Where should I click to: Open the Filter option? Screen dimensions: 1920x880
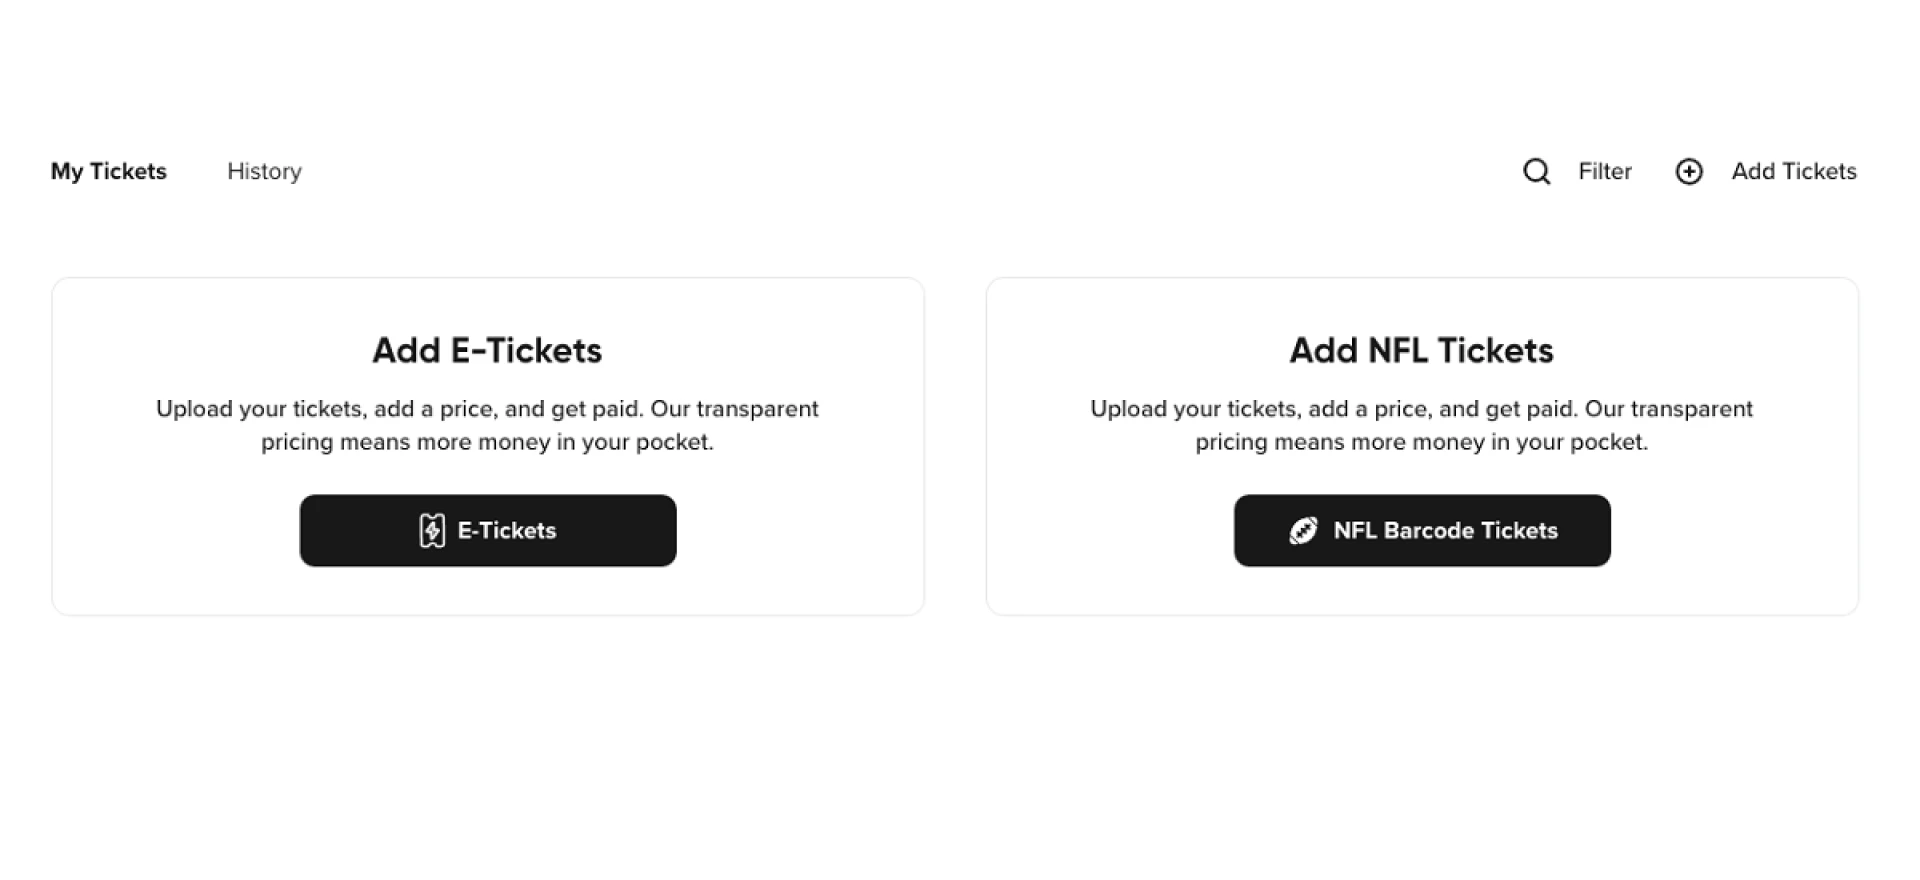(x=1604, y=172)
